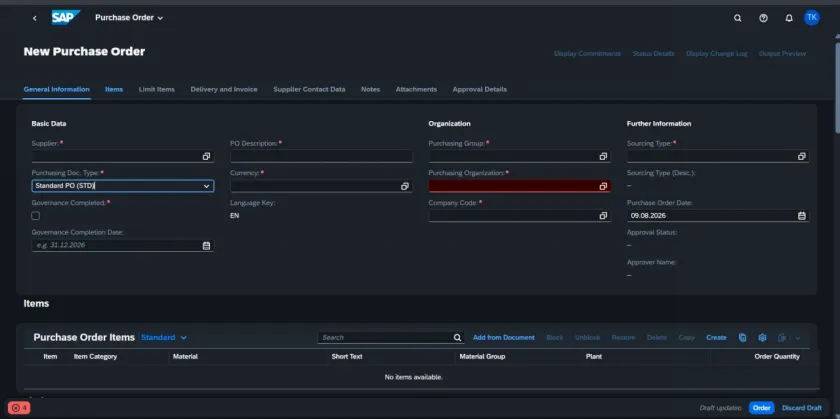Click the Item Category column header
Screen dimensions: 840x419
click(x=95, y=356)
